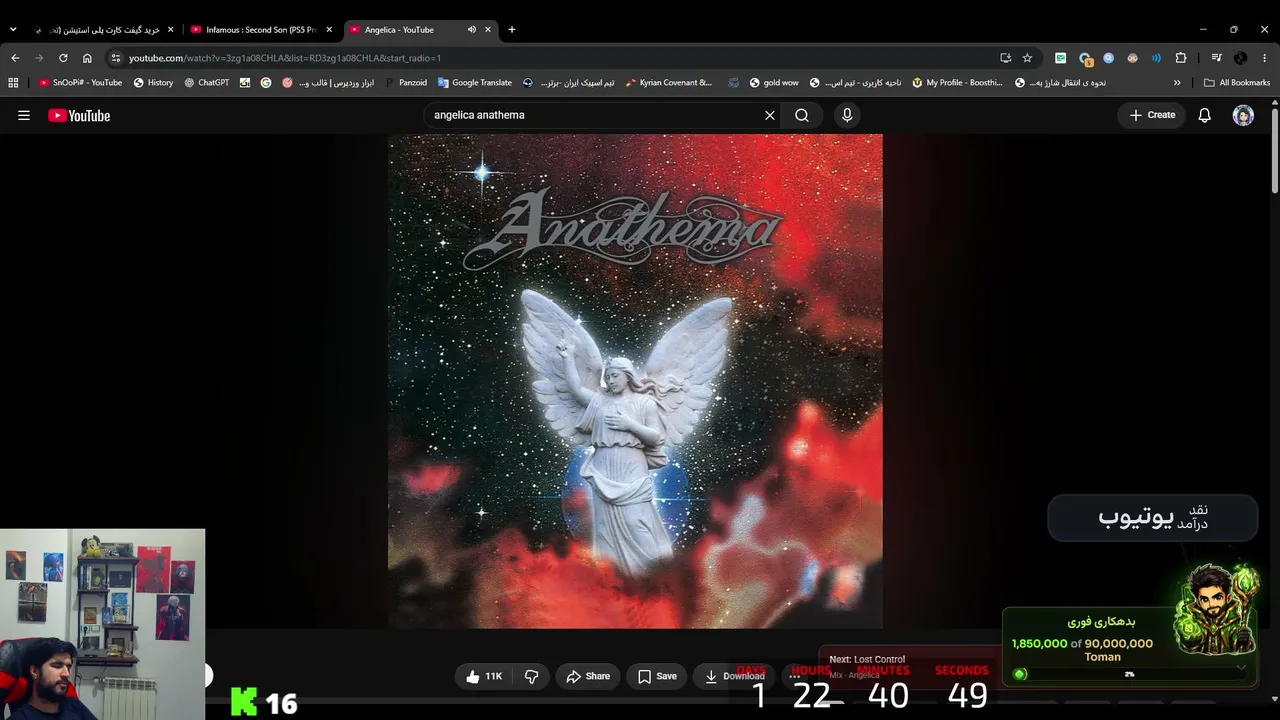Download the Angelica video
The height and width of the screenshot is (720, 1280).
click(734, 676)
